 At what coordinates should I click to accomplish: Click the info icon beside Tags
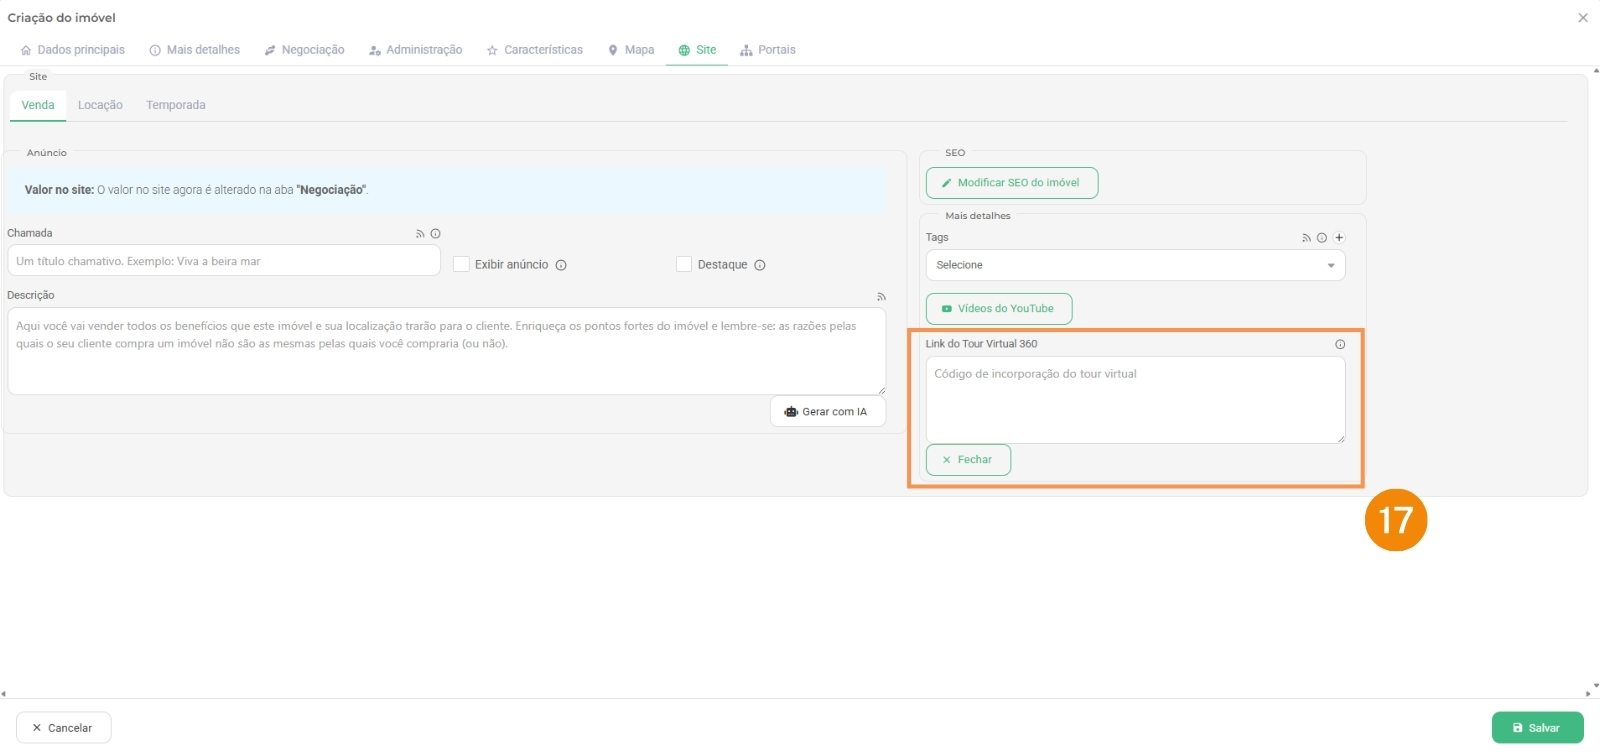(1322, 238)
